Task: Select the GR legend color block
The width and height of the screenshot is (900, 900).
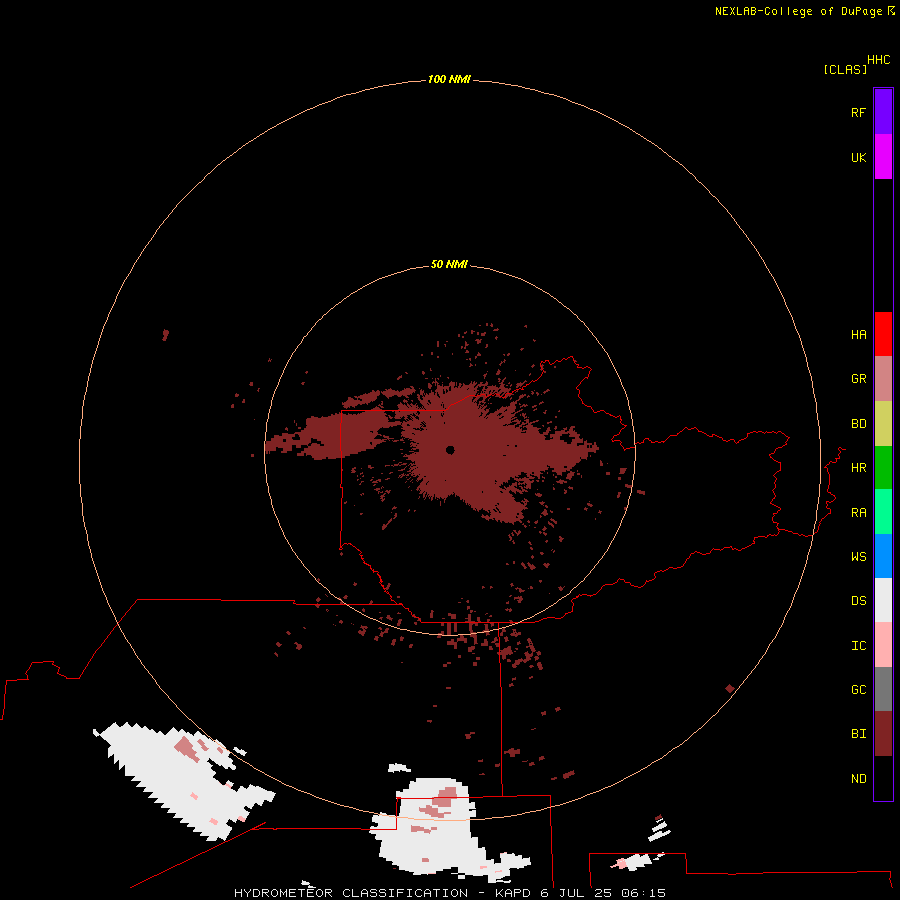Action: click(x=883, y=378)
